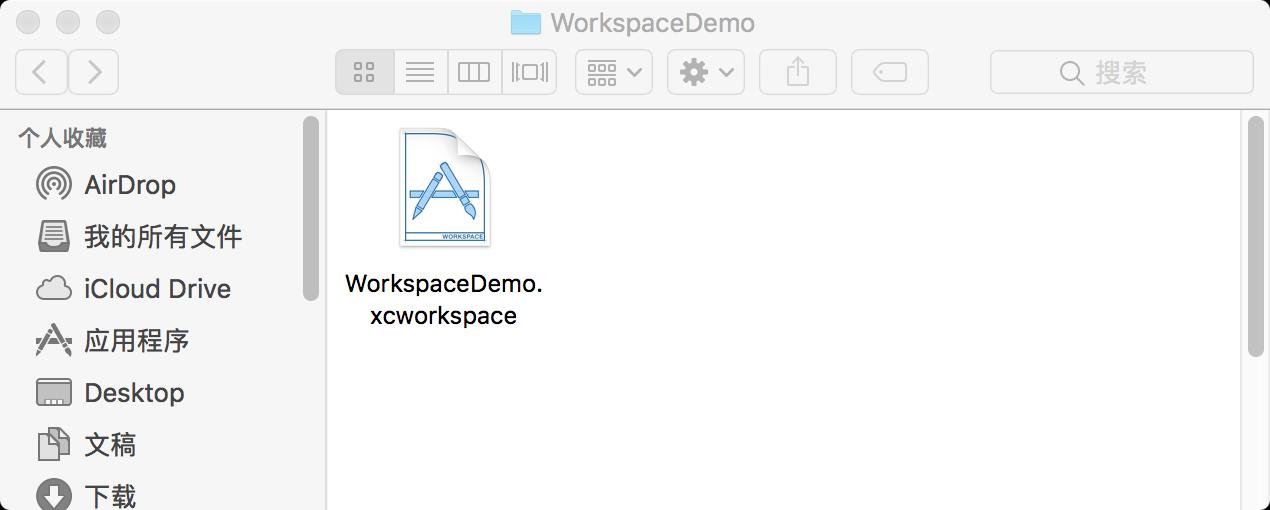The width and height of the screenshot is (1270, 510).
Task: Click the sidebar scrollbar thumb
Action: pos(311,208)
